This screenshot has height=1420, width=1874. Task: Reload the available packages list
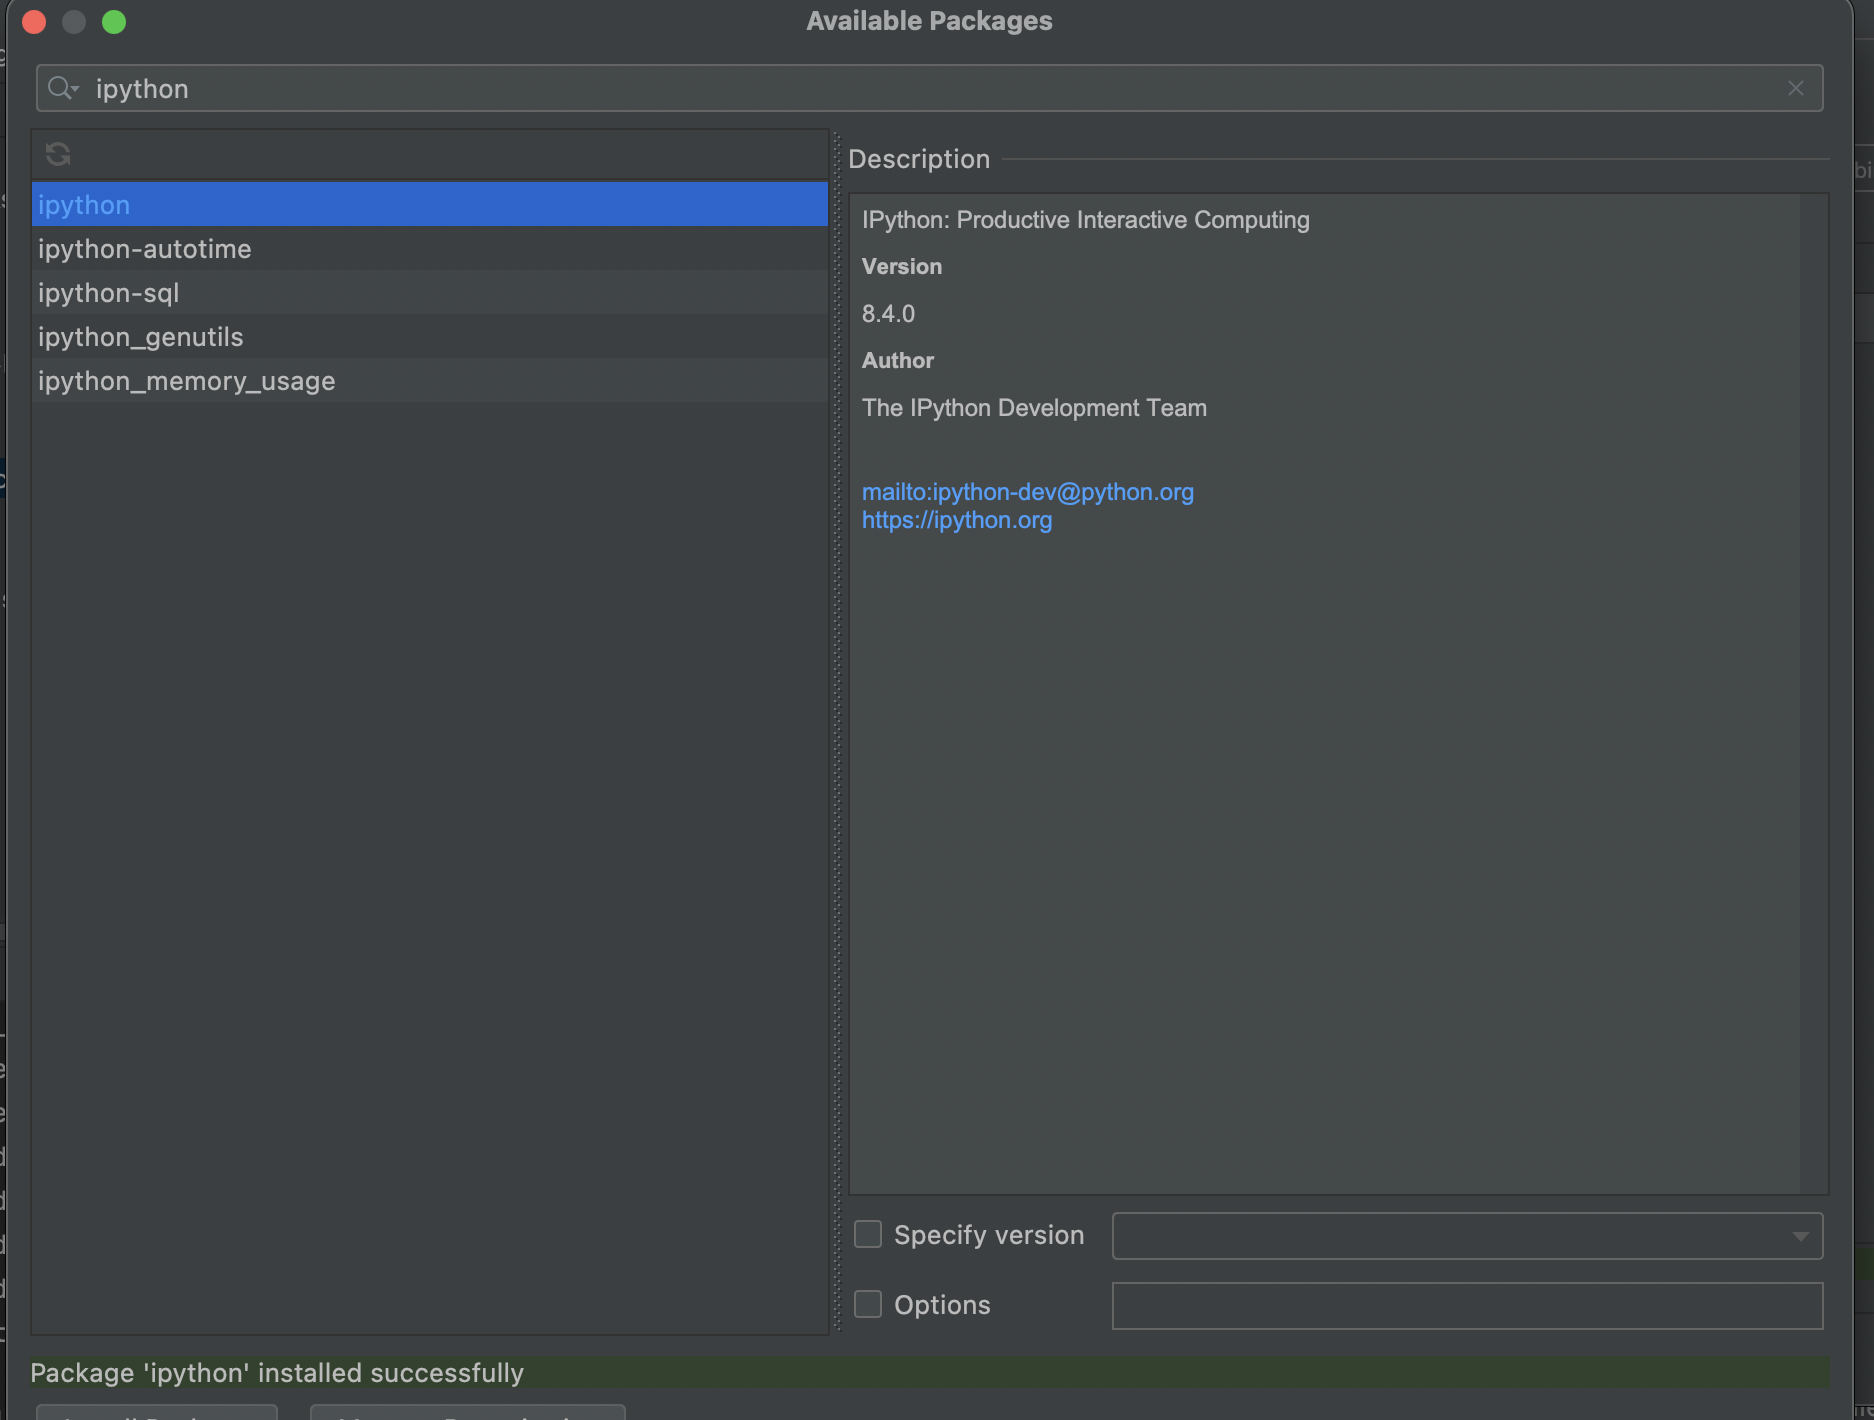[x=58, y=154]
